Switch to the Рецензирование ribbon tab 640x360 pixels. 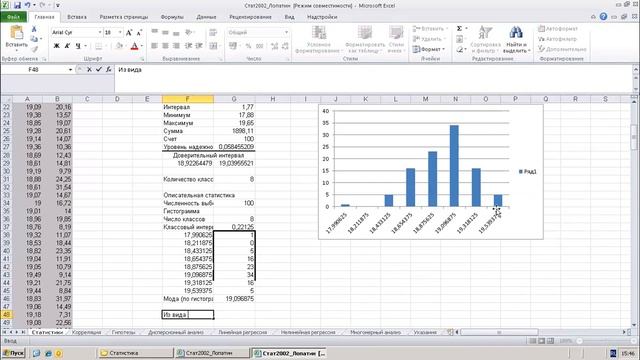point(250,17)
